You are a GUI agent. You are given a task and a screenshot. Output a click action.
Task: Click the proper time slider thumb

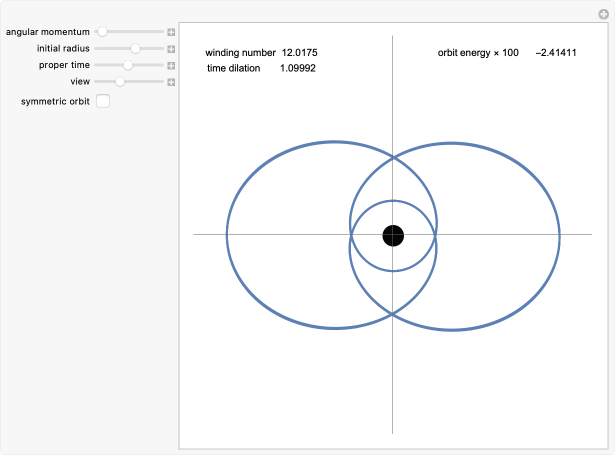pos(128,65)
